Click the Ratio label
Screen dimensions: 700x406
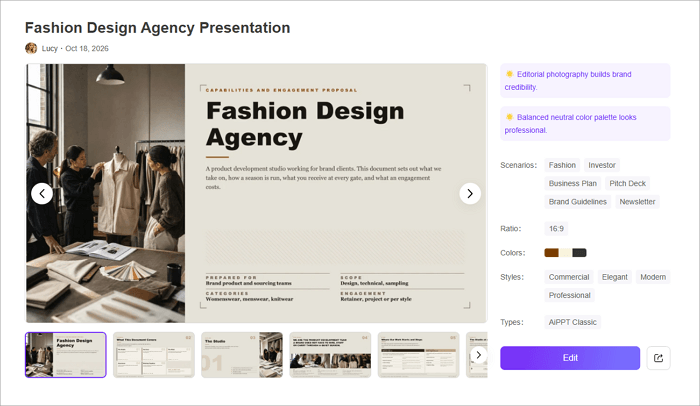tap(511, 229)
